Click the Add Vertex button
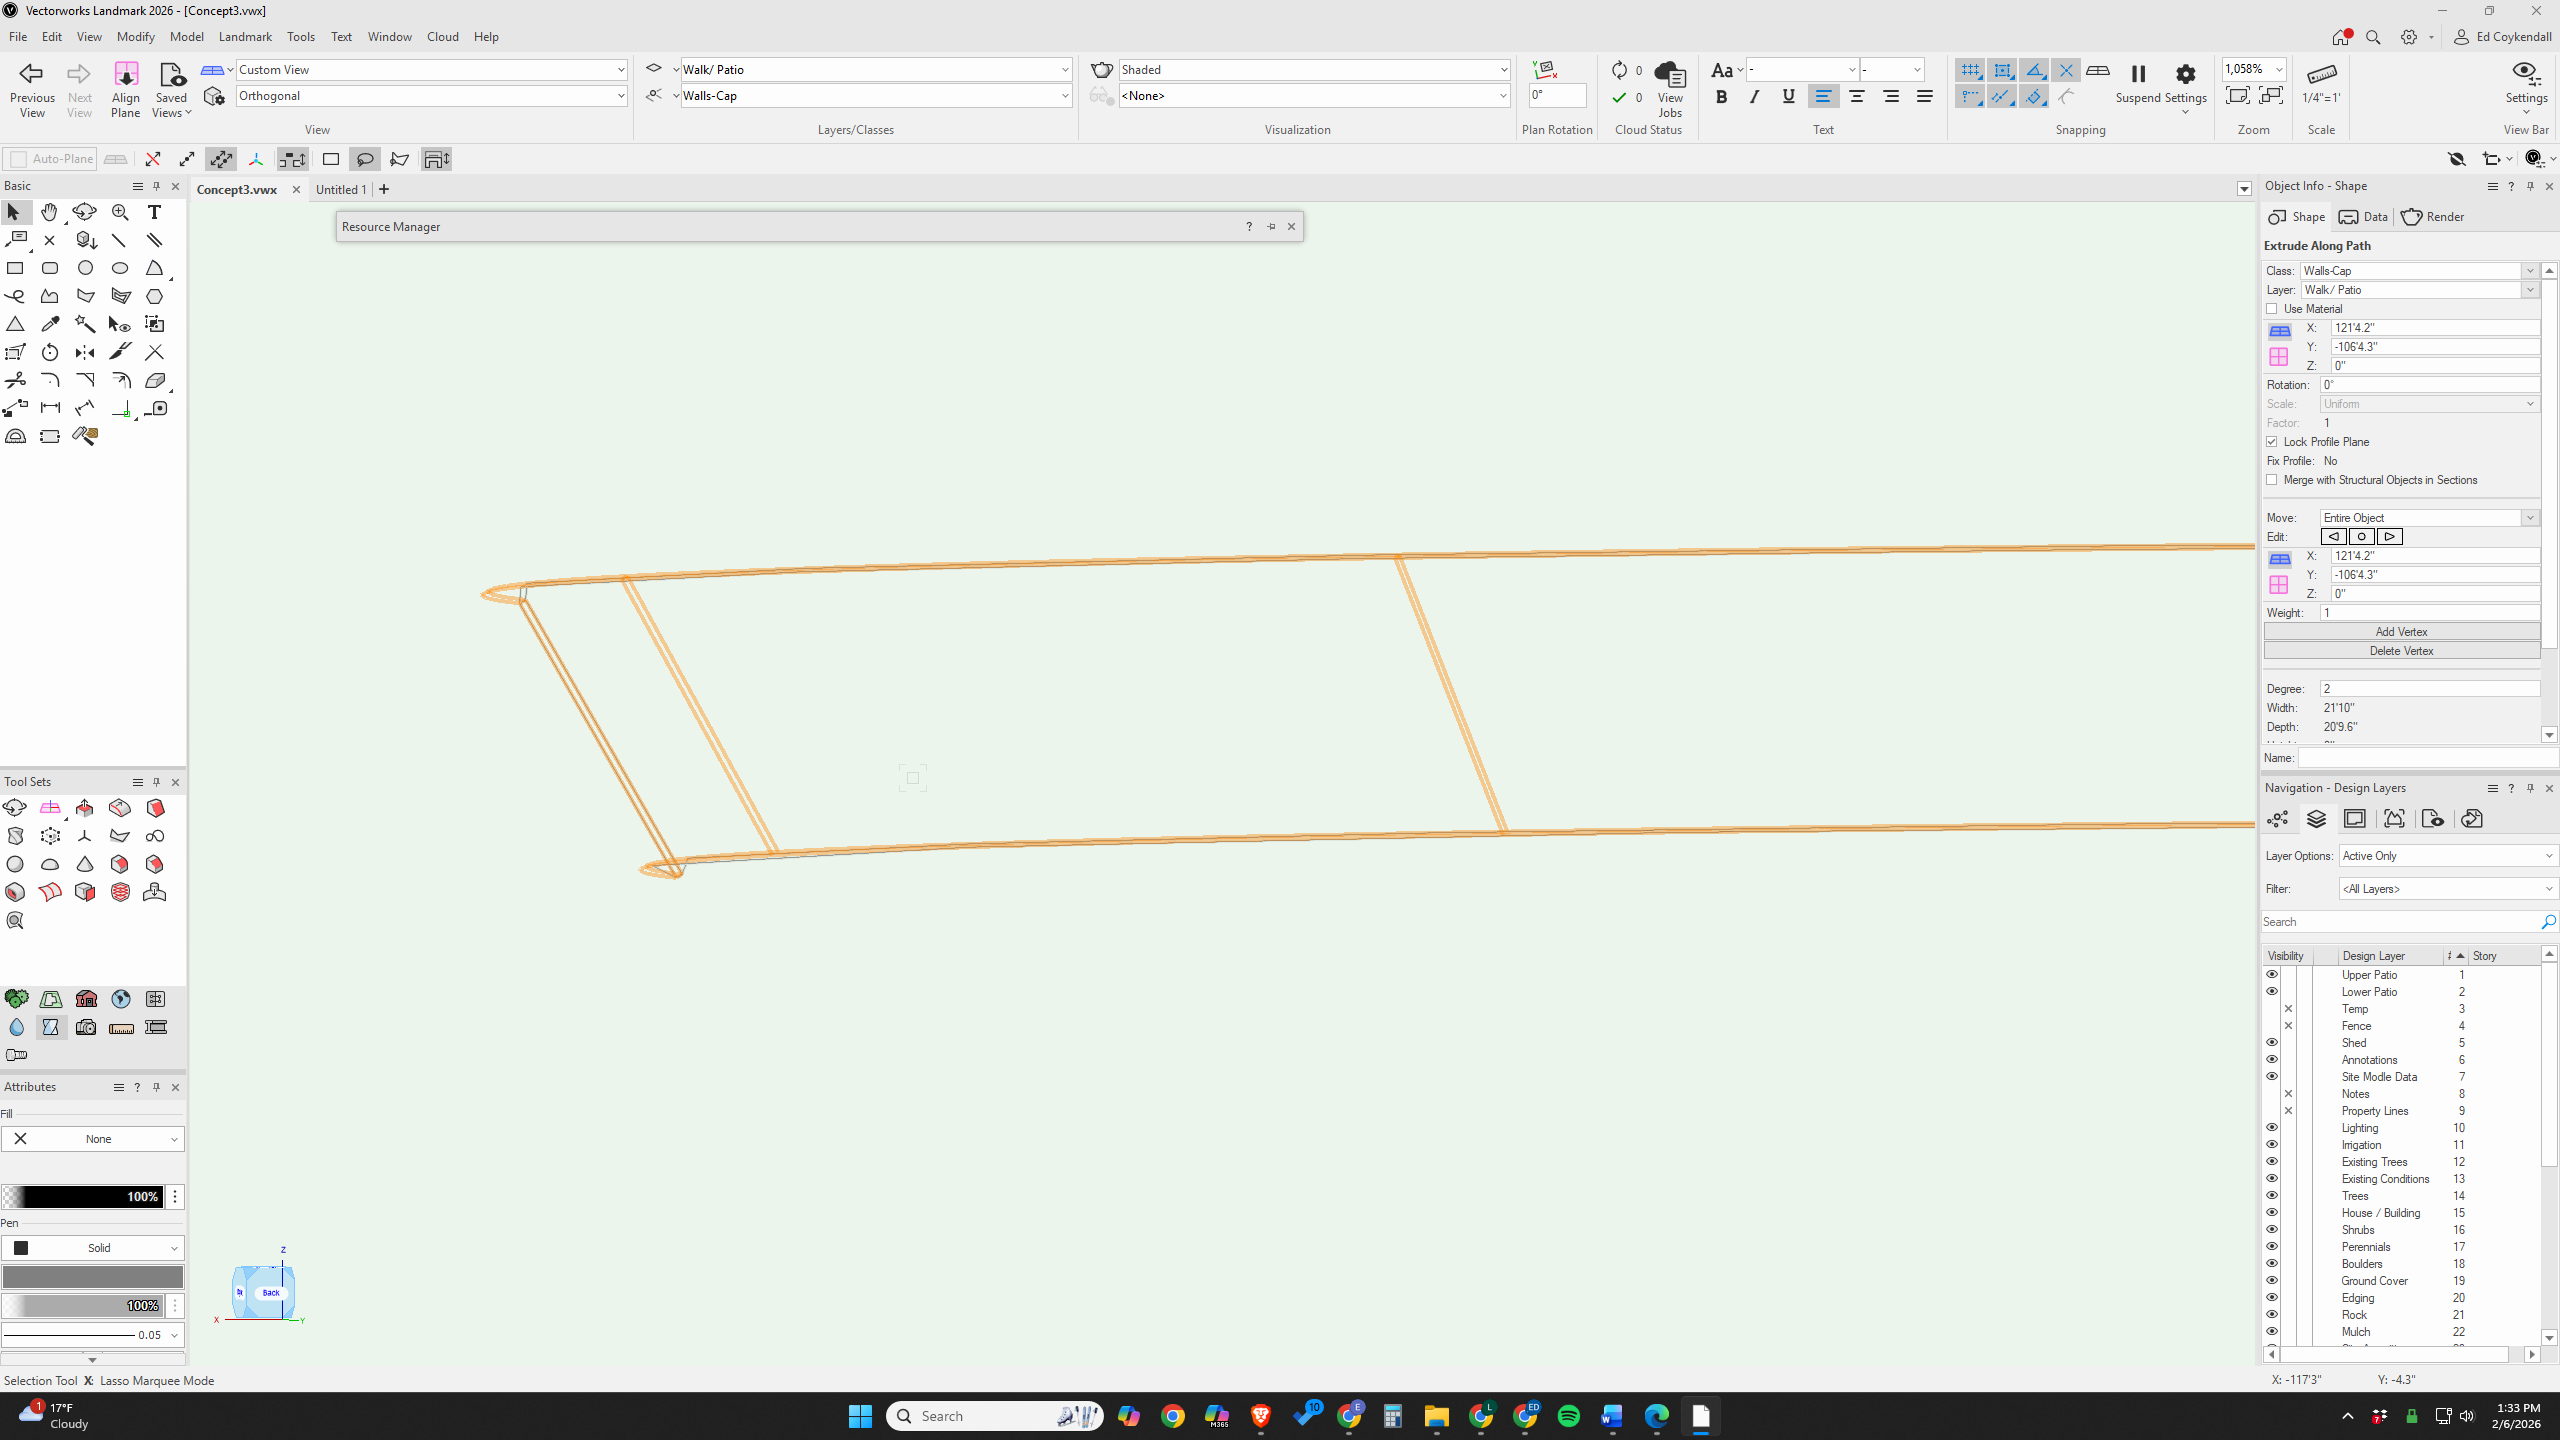 pyautogui.click(x=2401, y=632)
